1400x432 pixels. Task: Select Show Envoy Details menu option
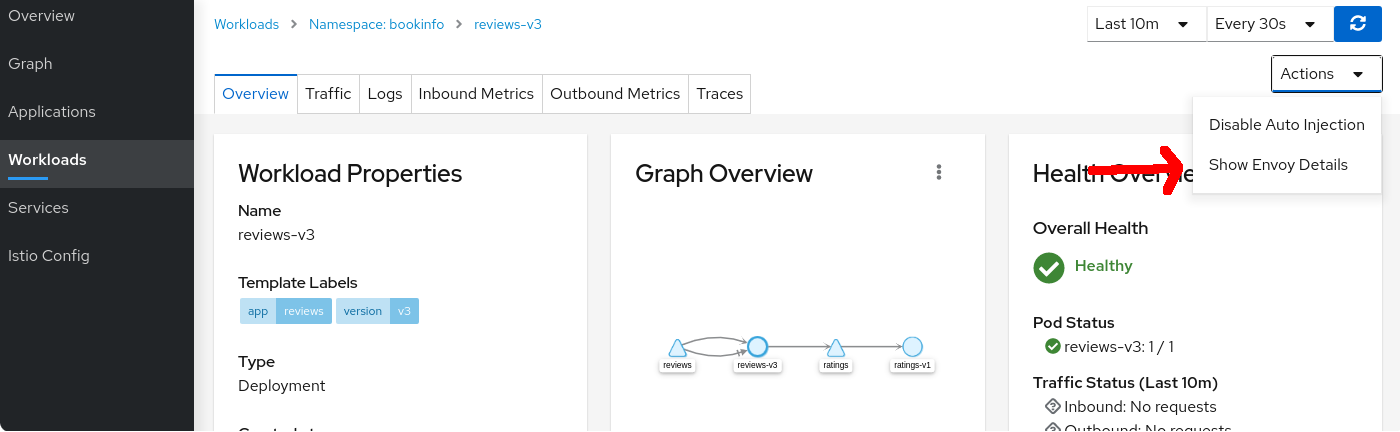point(1278,165)
